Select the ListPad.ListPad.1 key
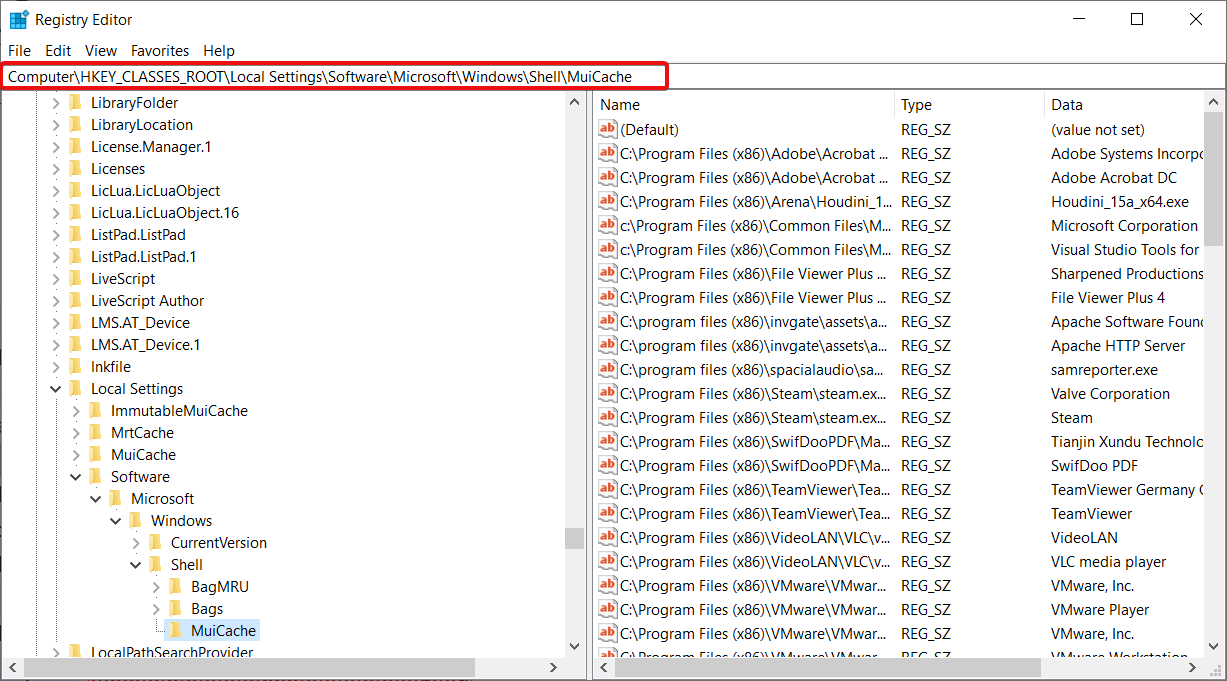 (x=143, y=257)
